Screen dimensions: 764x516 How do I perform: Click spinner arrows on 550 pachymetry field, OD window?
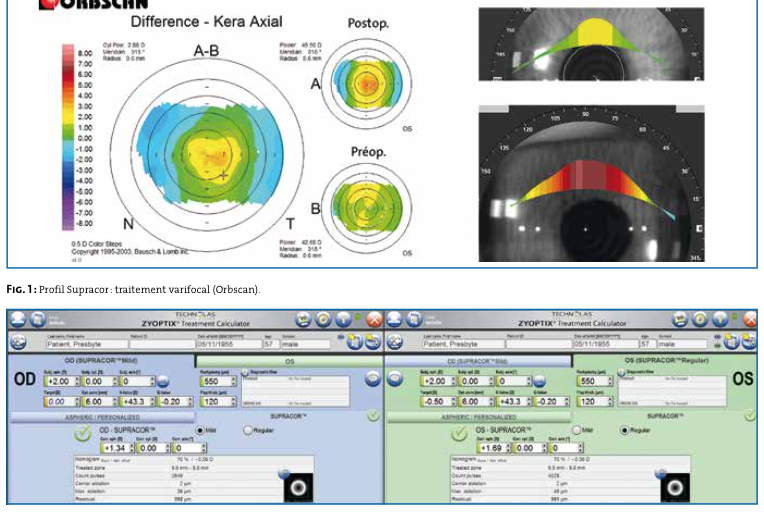(233, 382)
